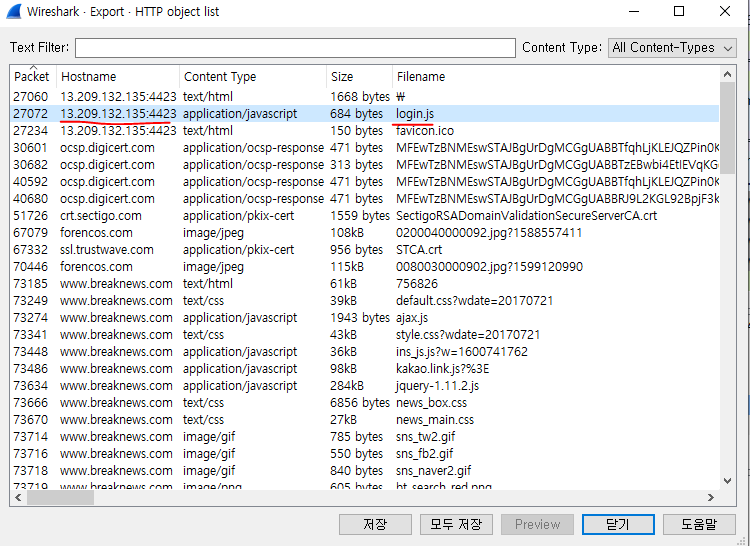This screenshot has width=750, height=546.
Task: Select kakao.link.js?%3E row
Action: click(x=364, y=369)
